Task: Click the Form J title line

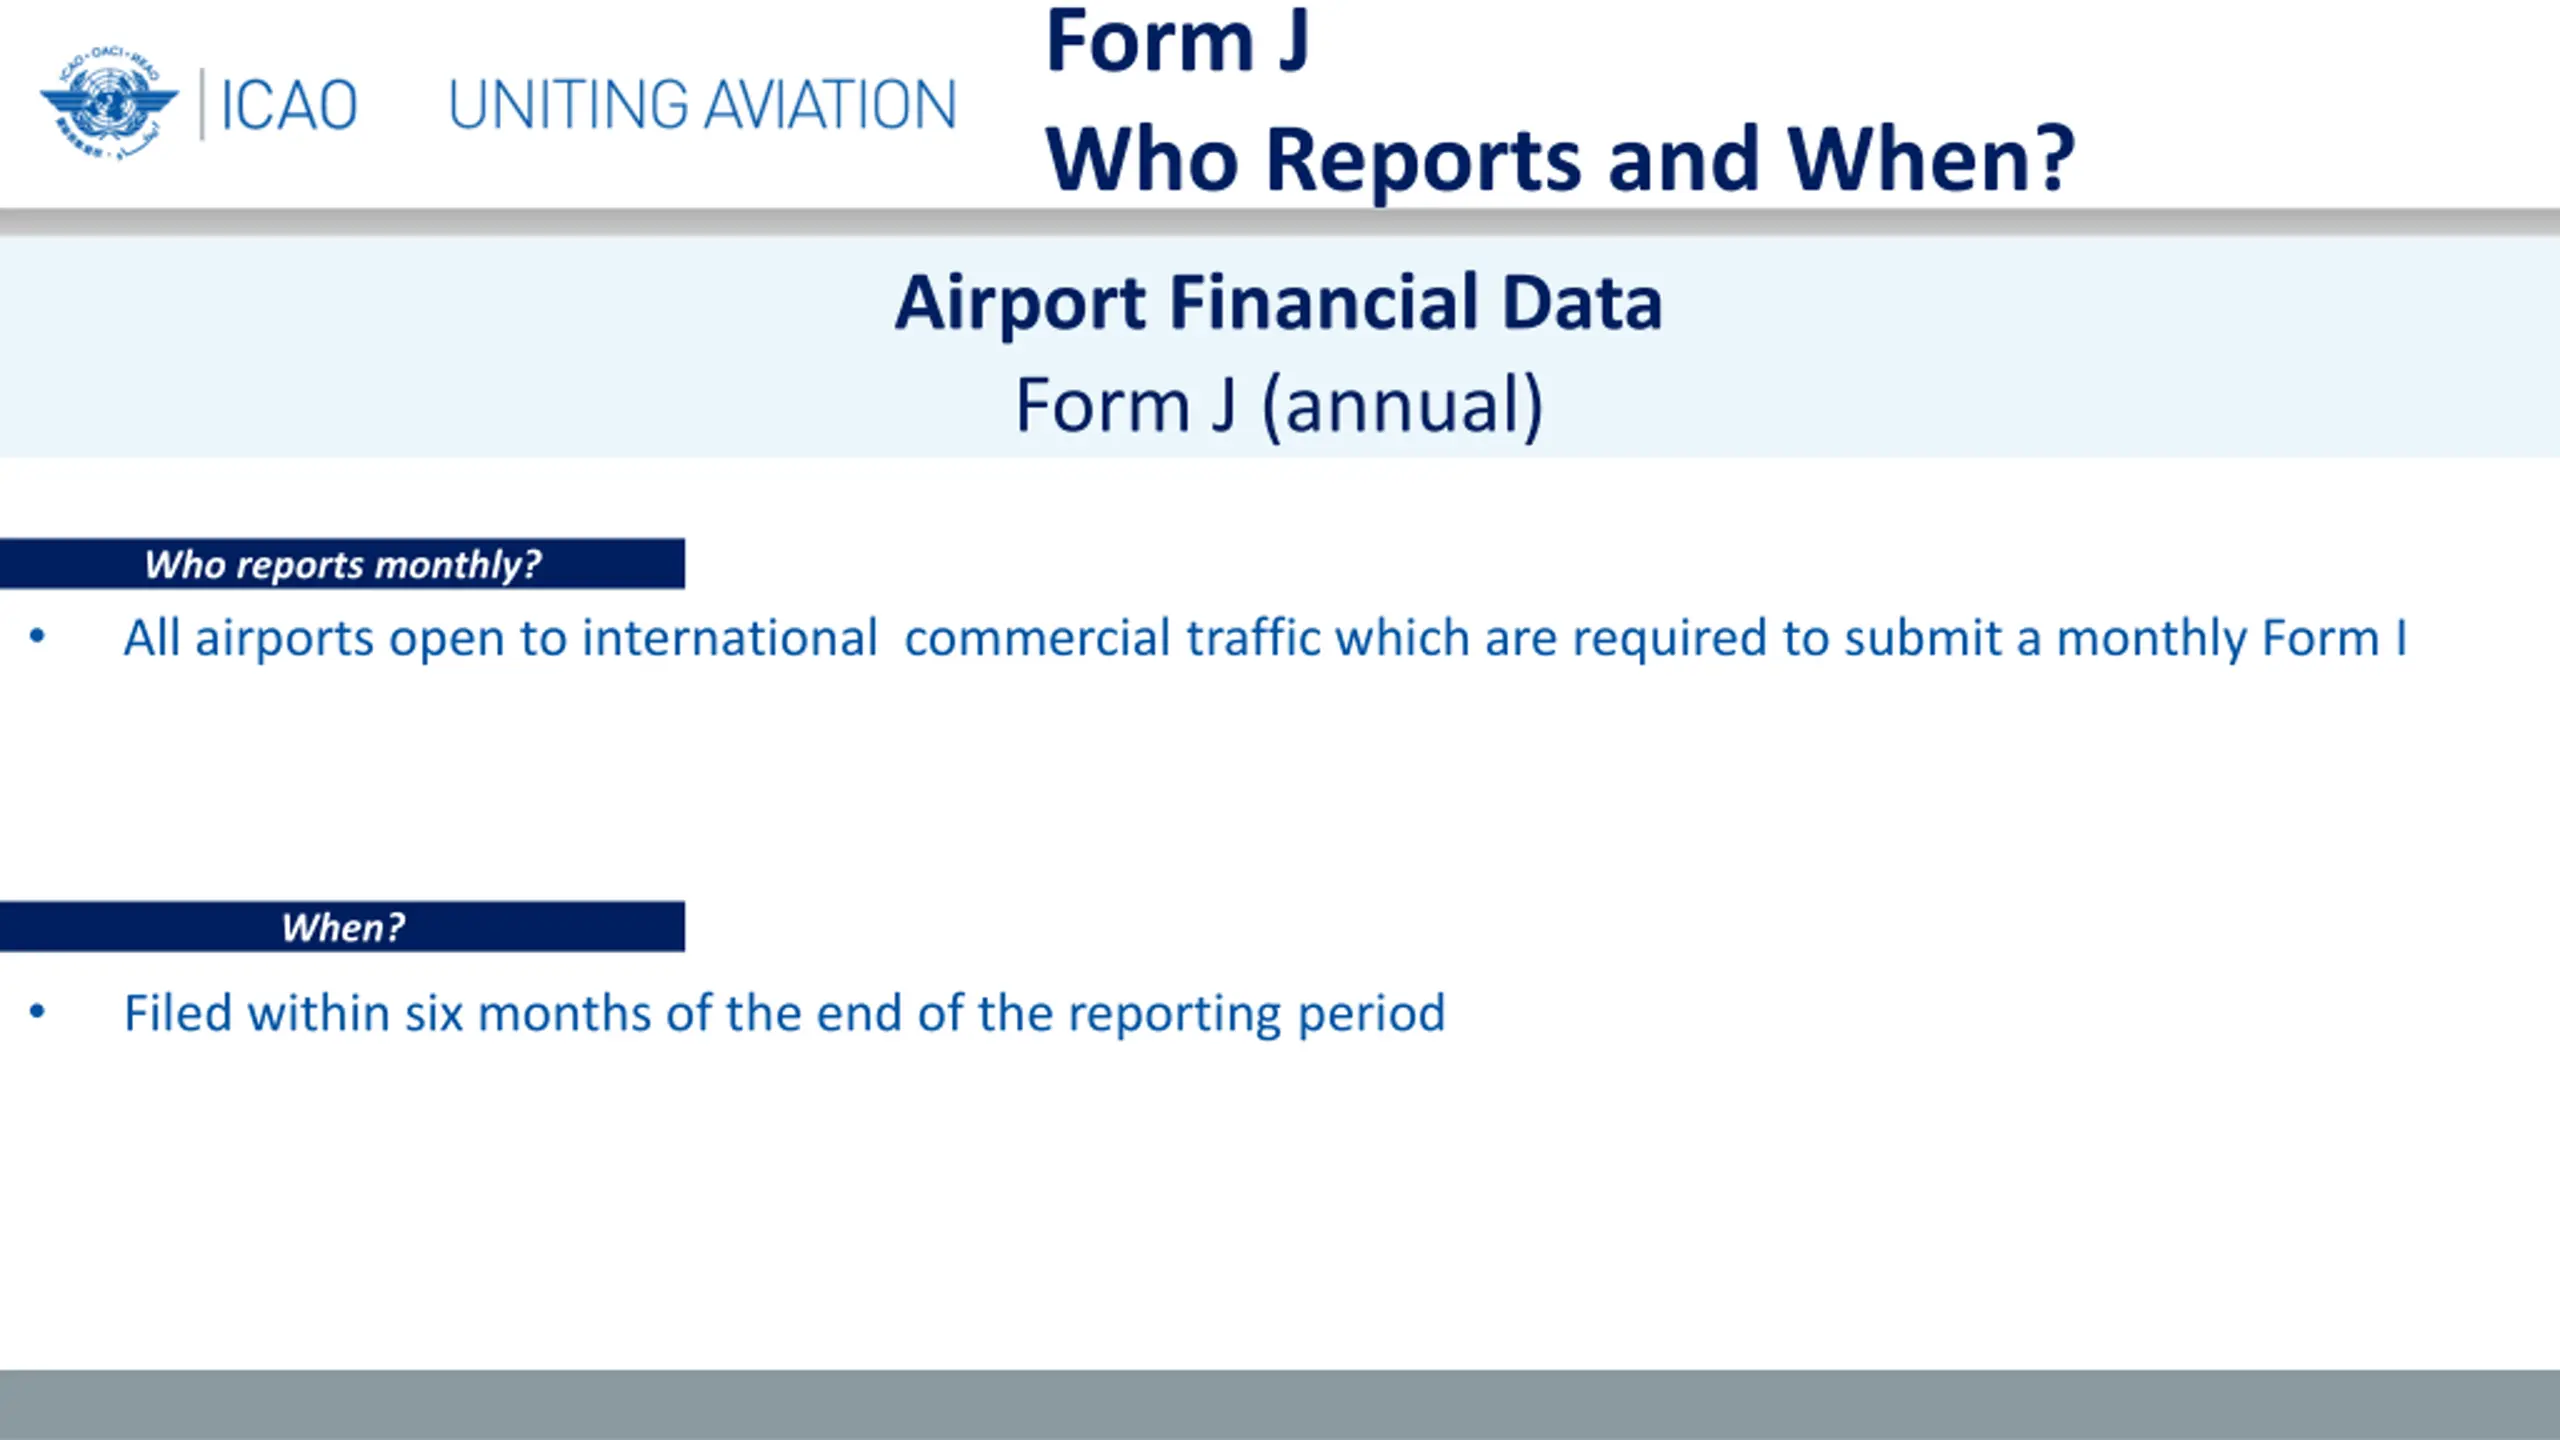Action: tap(1177, 42)
